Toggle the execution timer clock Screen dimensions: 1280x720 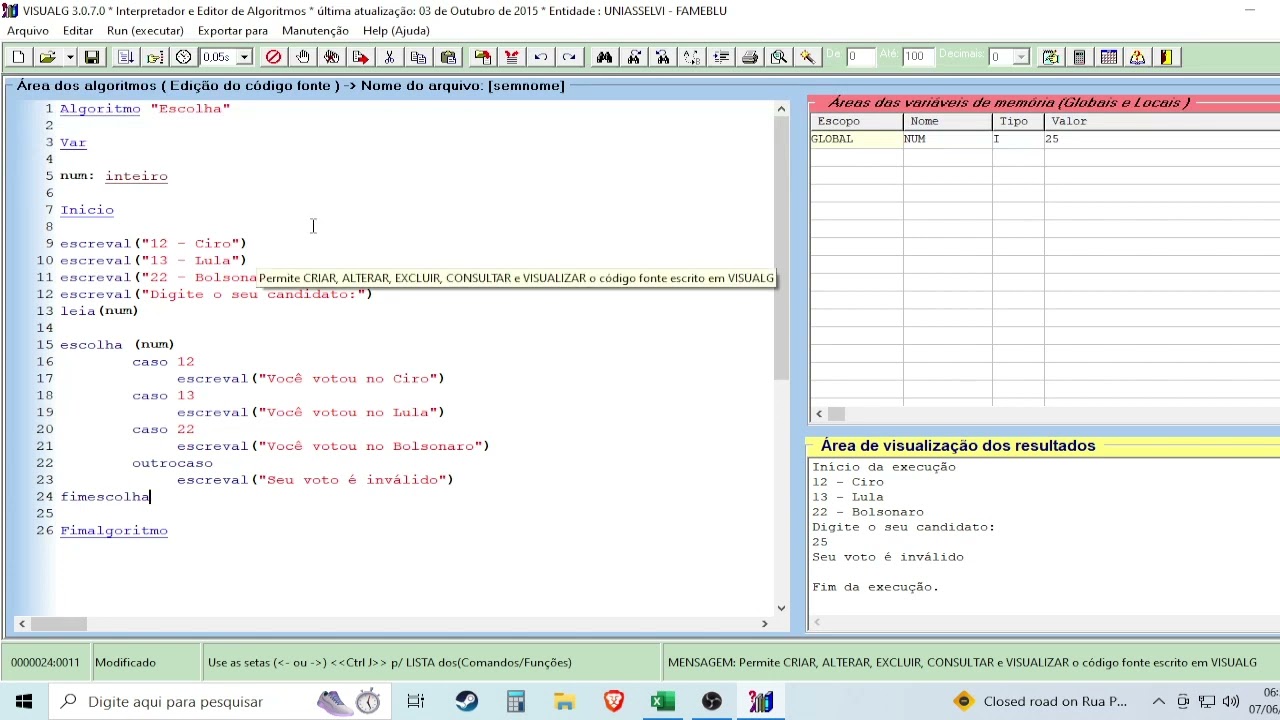(184, 57)
